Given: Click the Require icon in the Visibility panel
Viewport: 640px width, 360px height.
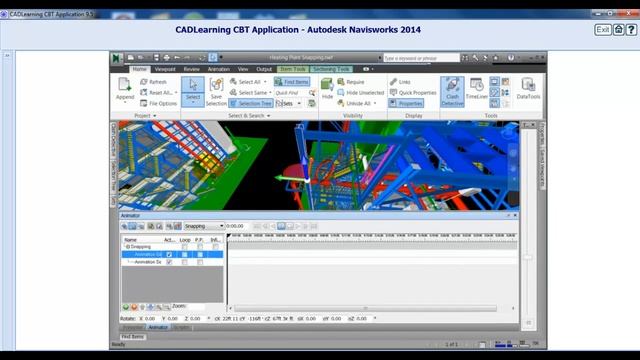Looking at the screenshot, I should 341,82.
